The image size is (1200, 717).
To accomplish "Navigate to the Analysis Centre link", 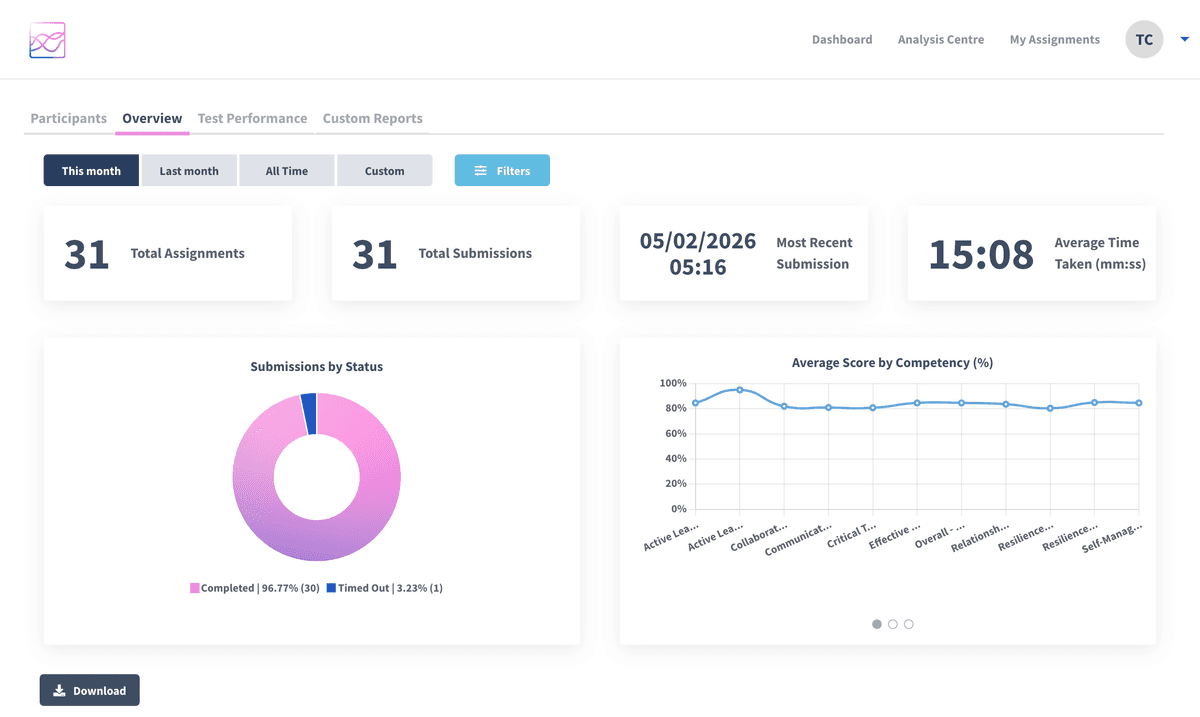I will 940,39.
